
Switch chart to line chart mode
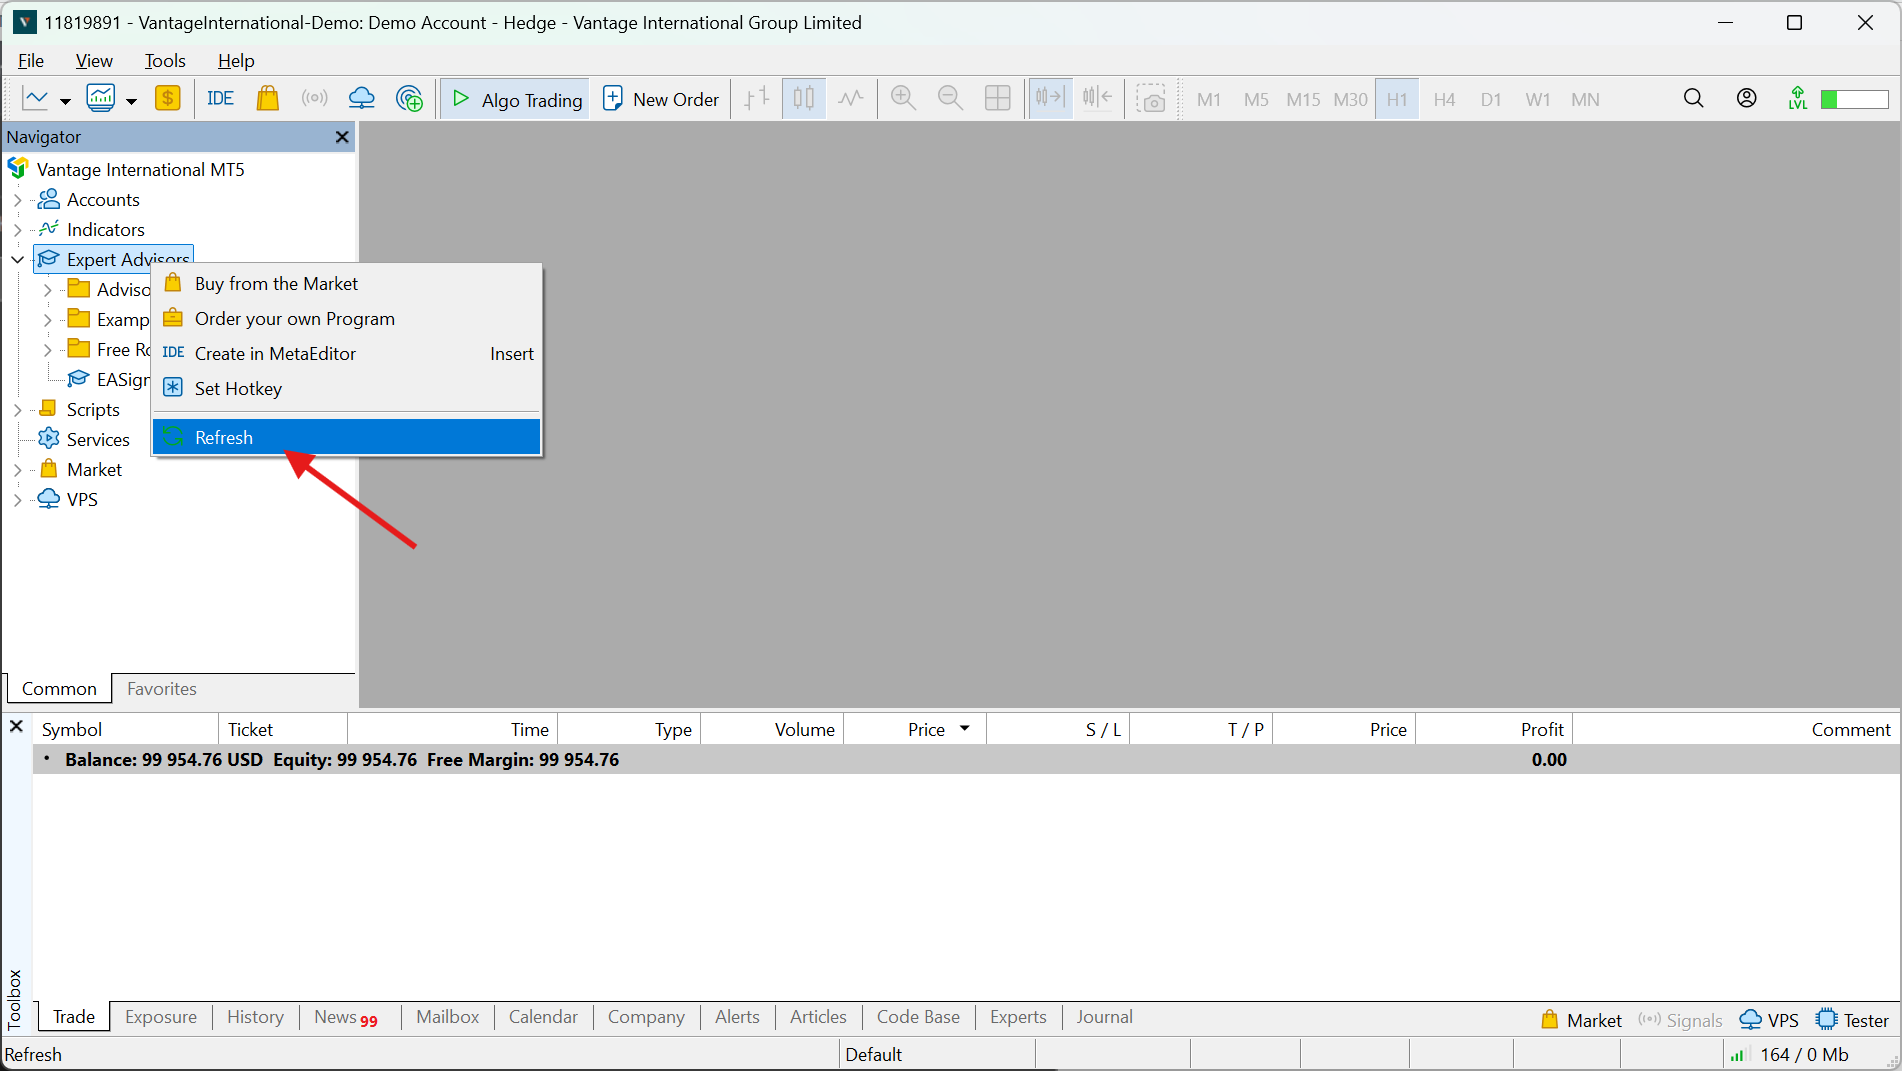coord(851,98)
